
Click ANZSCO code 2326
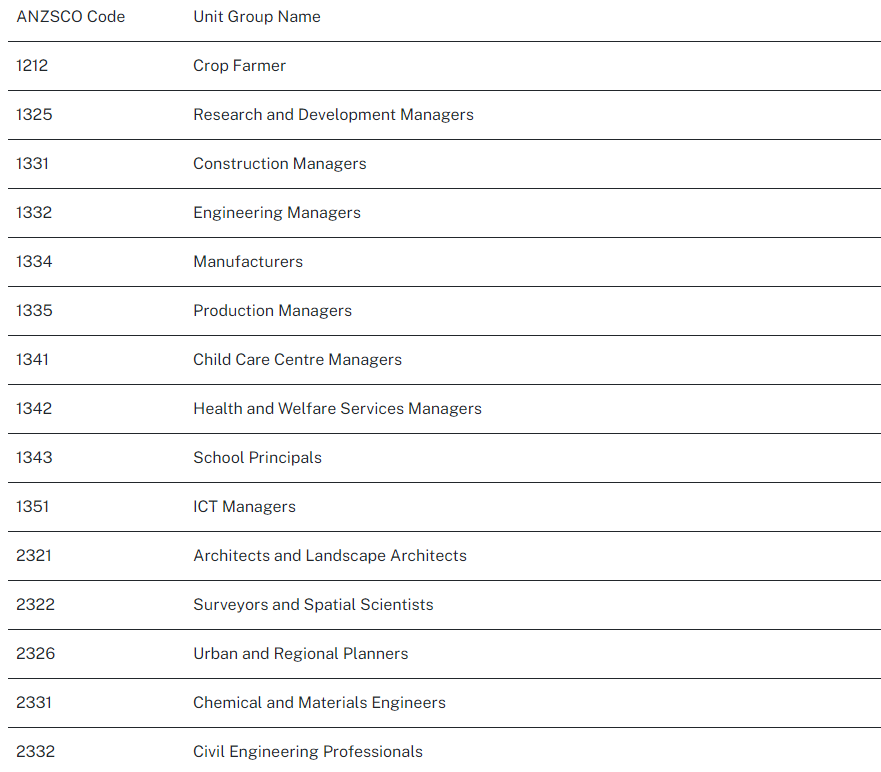(x=35, y=654)
